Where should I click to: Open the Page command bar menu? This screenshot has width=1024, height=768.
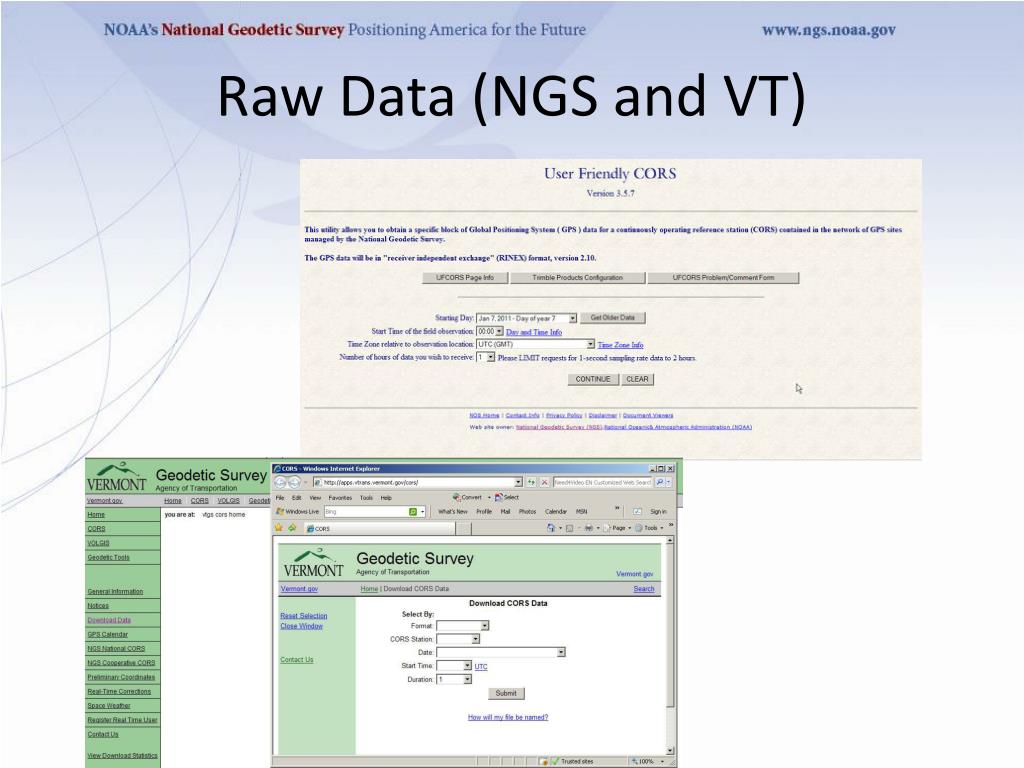[615, 528]
